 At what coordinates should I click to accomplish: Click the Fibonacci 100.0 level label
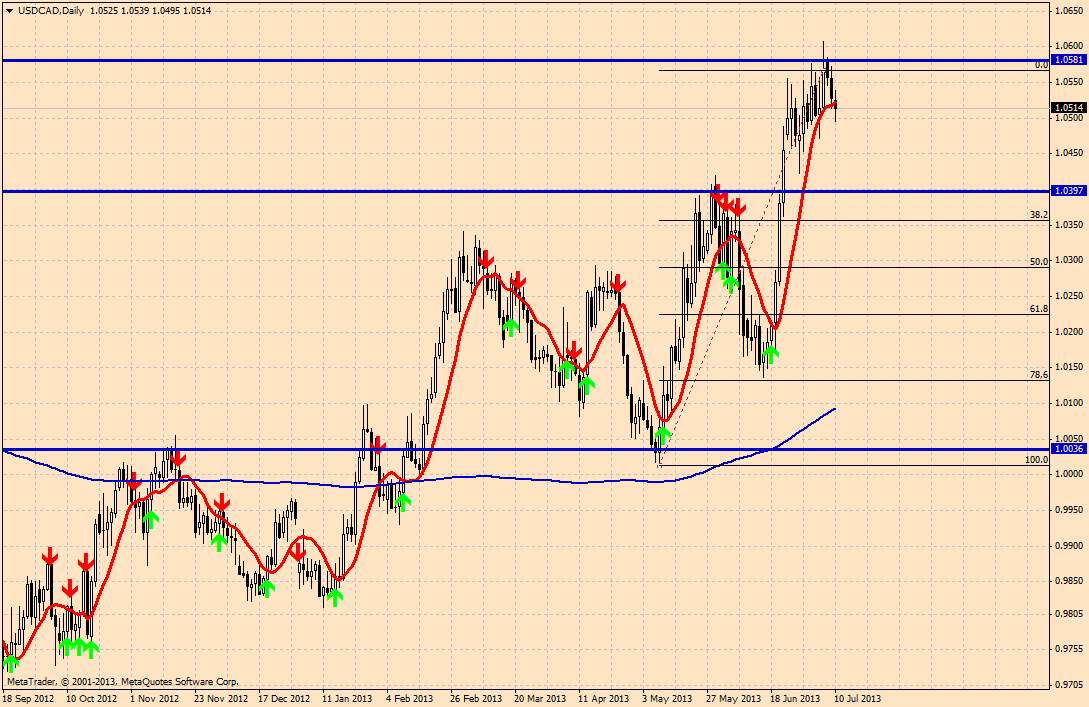1037,460
